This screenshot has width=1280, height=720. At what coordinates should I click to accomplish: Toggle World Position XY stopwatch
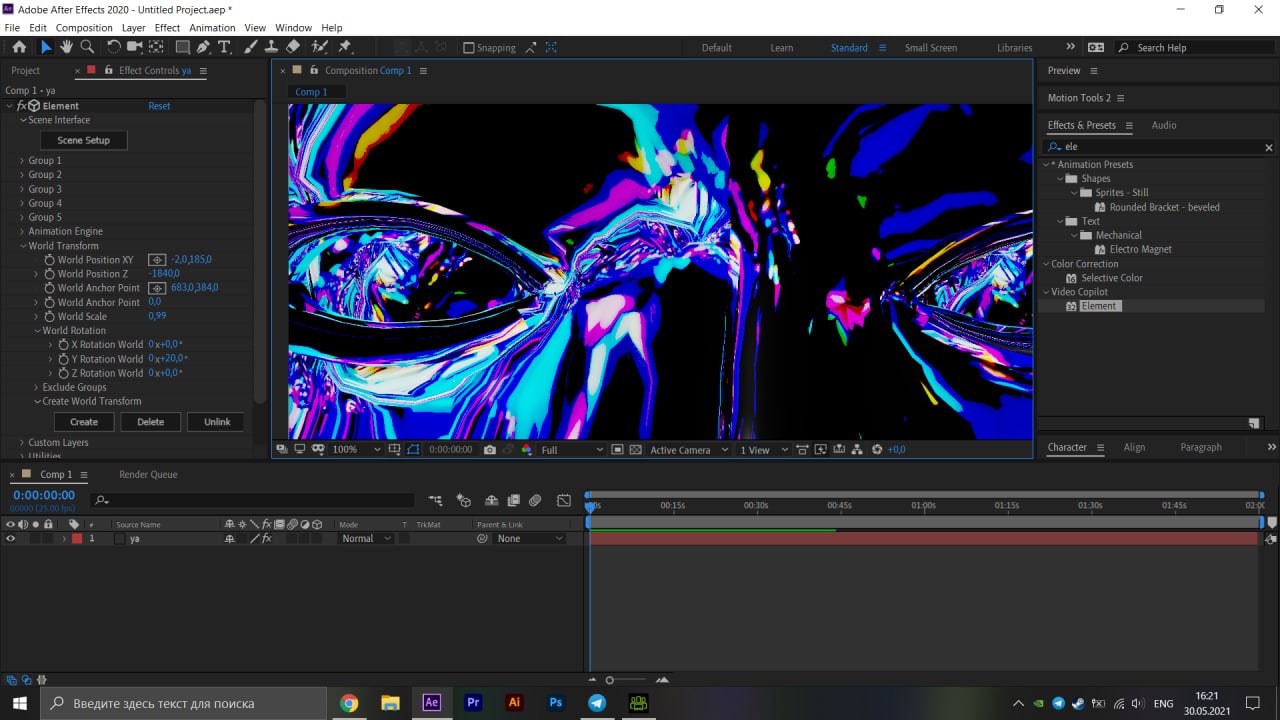[x=49, y=260]
